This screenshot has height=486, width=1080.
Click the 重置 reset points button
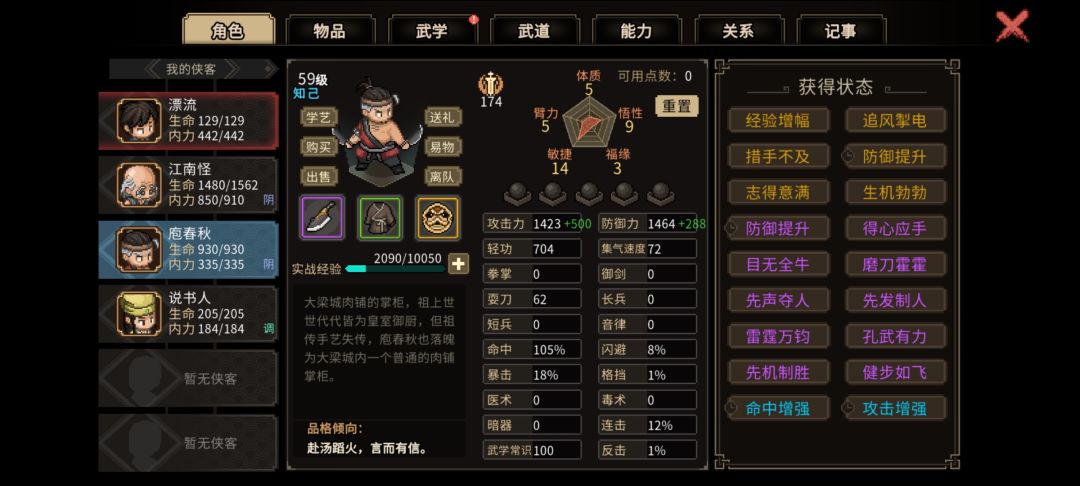676,106
